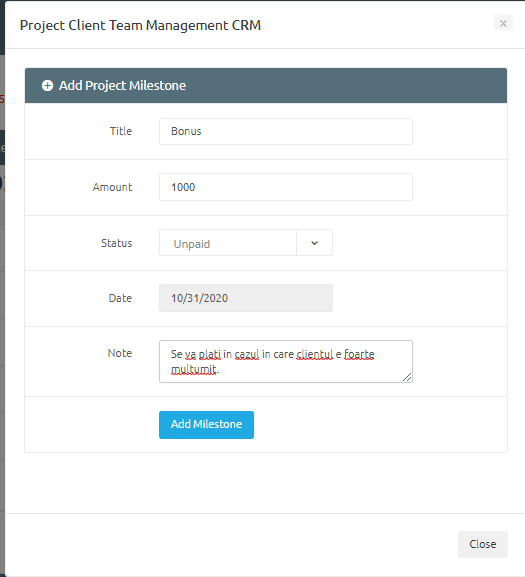Click the Amount field label
This screenshot has width=525, height=577.
tap(113, 187)
